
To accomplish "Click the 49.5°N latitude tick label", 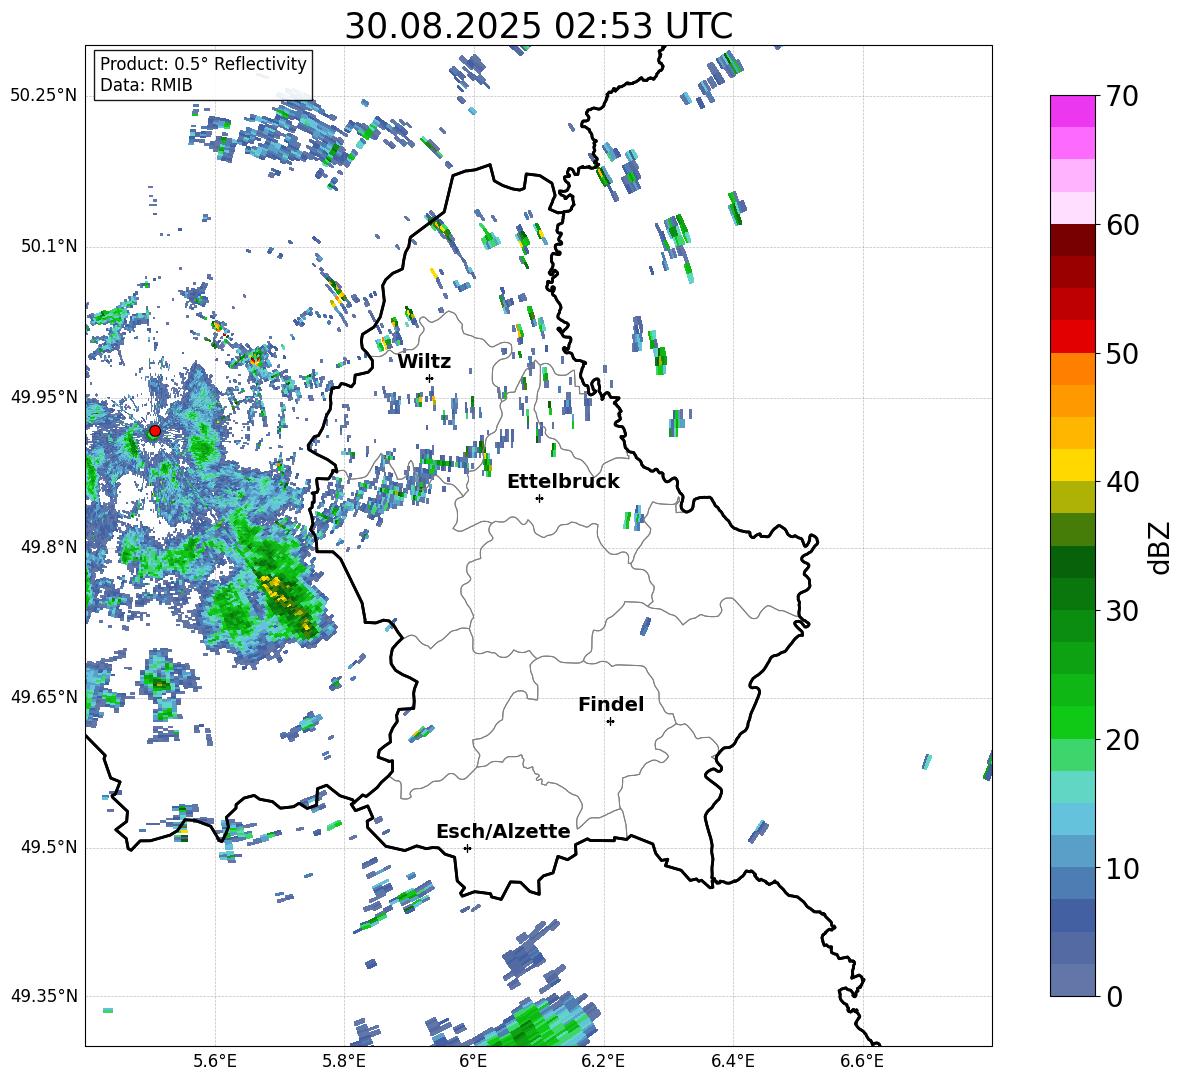I will [49, 848].
